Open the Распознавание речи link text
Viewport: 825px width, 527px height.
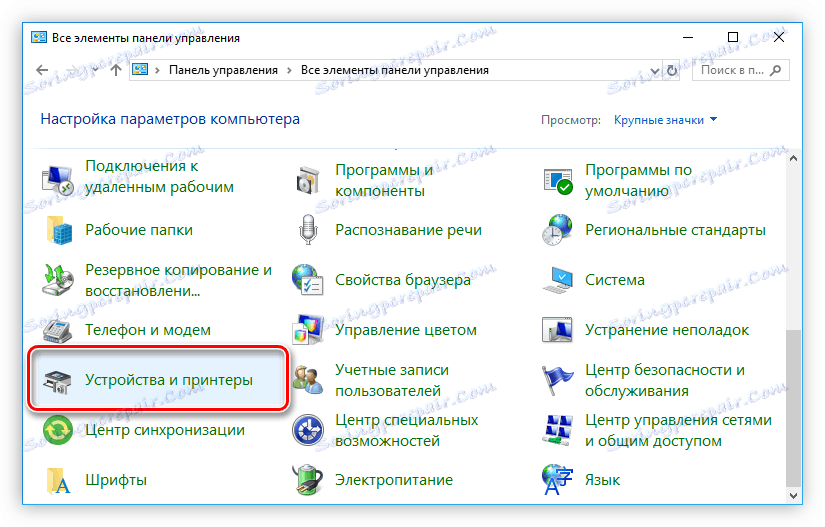pyautogui.click(x=408, y=230)
